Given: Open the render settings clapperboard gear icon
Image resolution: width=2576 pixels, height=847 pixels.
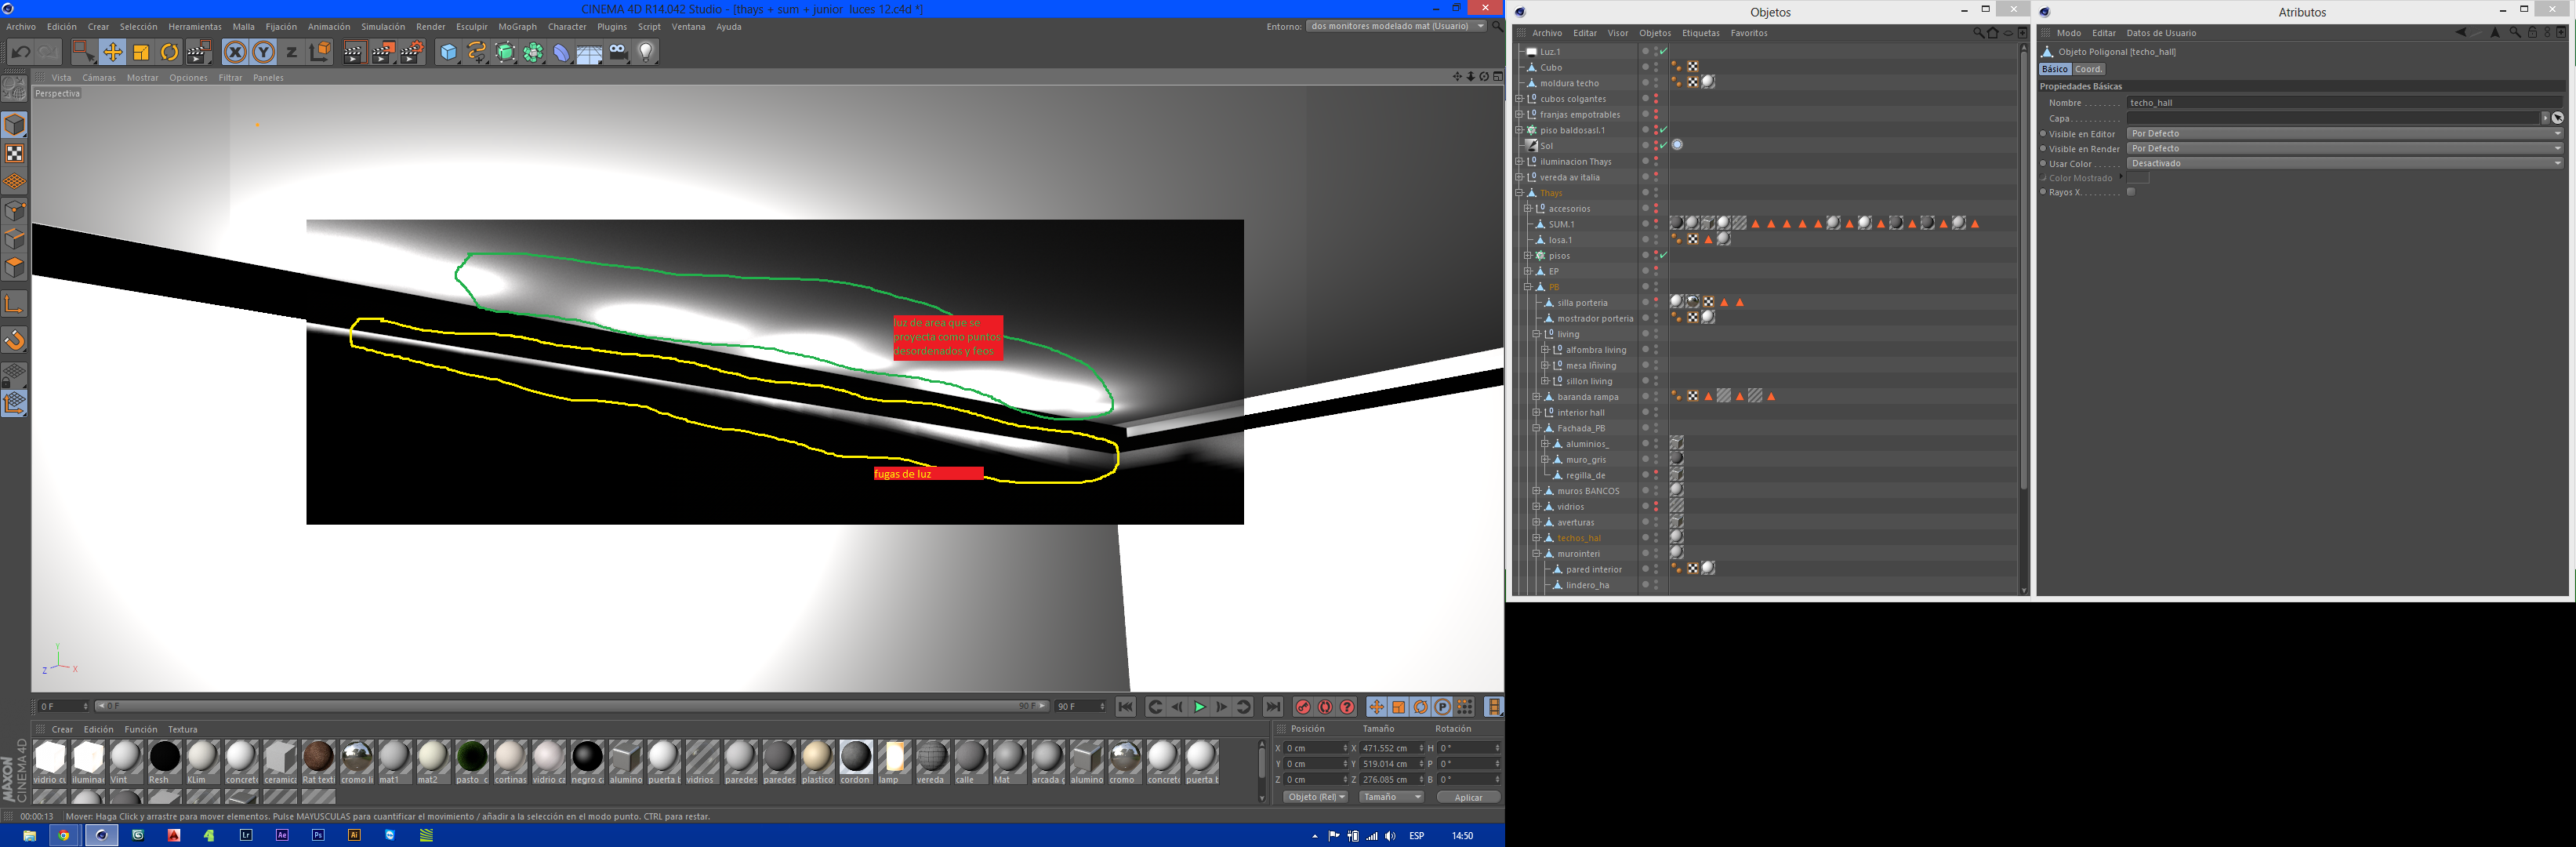Looking at the screenshot, I should pos(411,52).
